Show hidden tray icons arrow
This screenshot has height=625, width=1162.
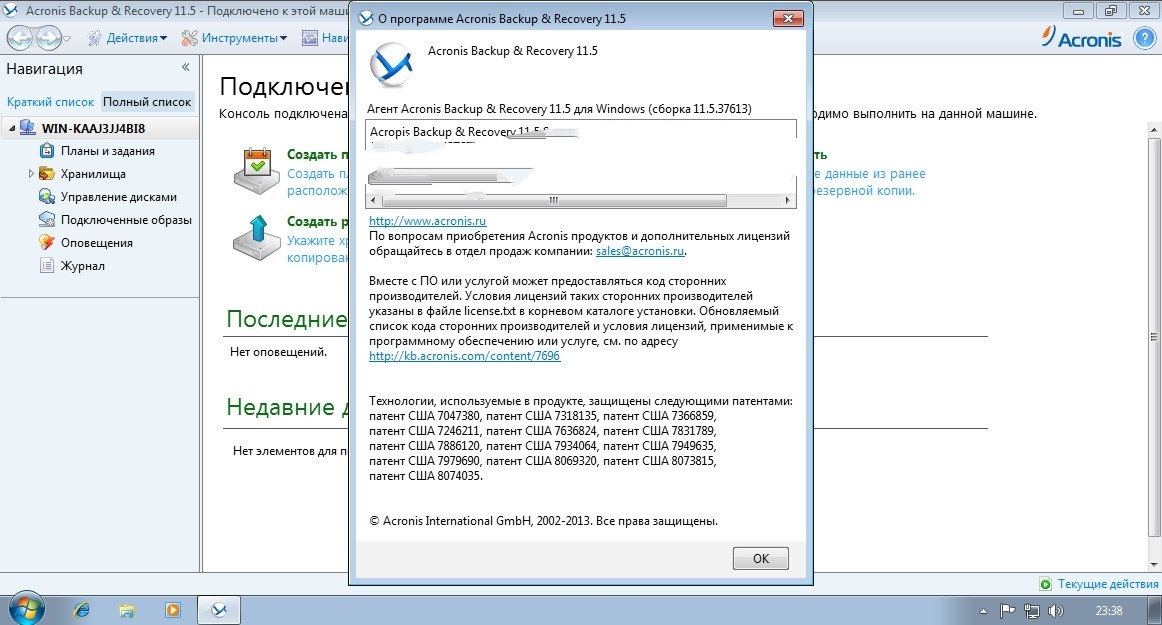click(x=983, y=611)
